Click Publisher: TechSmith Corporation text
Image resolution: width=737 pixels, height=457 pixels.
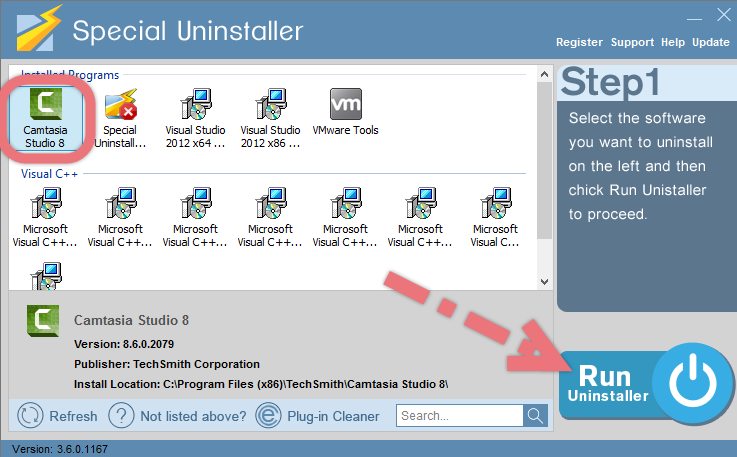click(167, 364)
